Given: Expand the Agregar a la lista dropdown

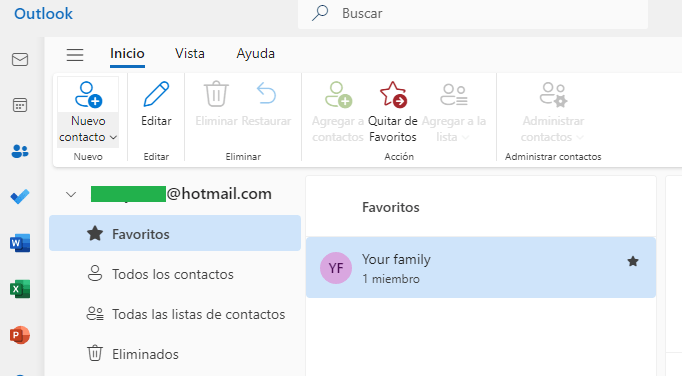Looking at the screenshot, I should pyautogui.click(x=465, y=137).
